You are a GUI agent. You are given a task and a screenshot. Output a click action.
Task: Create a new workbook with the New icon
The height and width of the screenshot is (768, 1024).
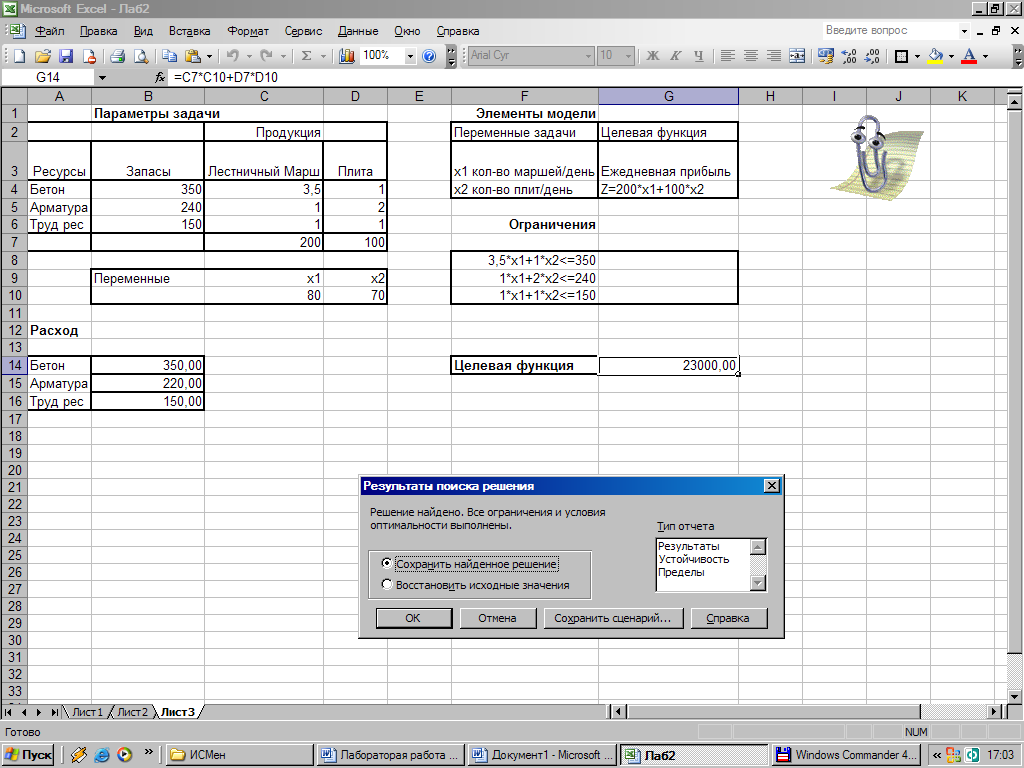[x=19, y=56]
